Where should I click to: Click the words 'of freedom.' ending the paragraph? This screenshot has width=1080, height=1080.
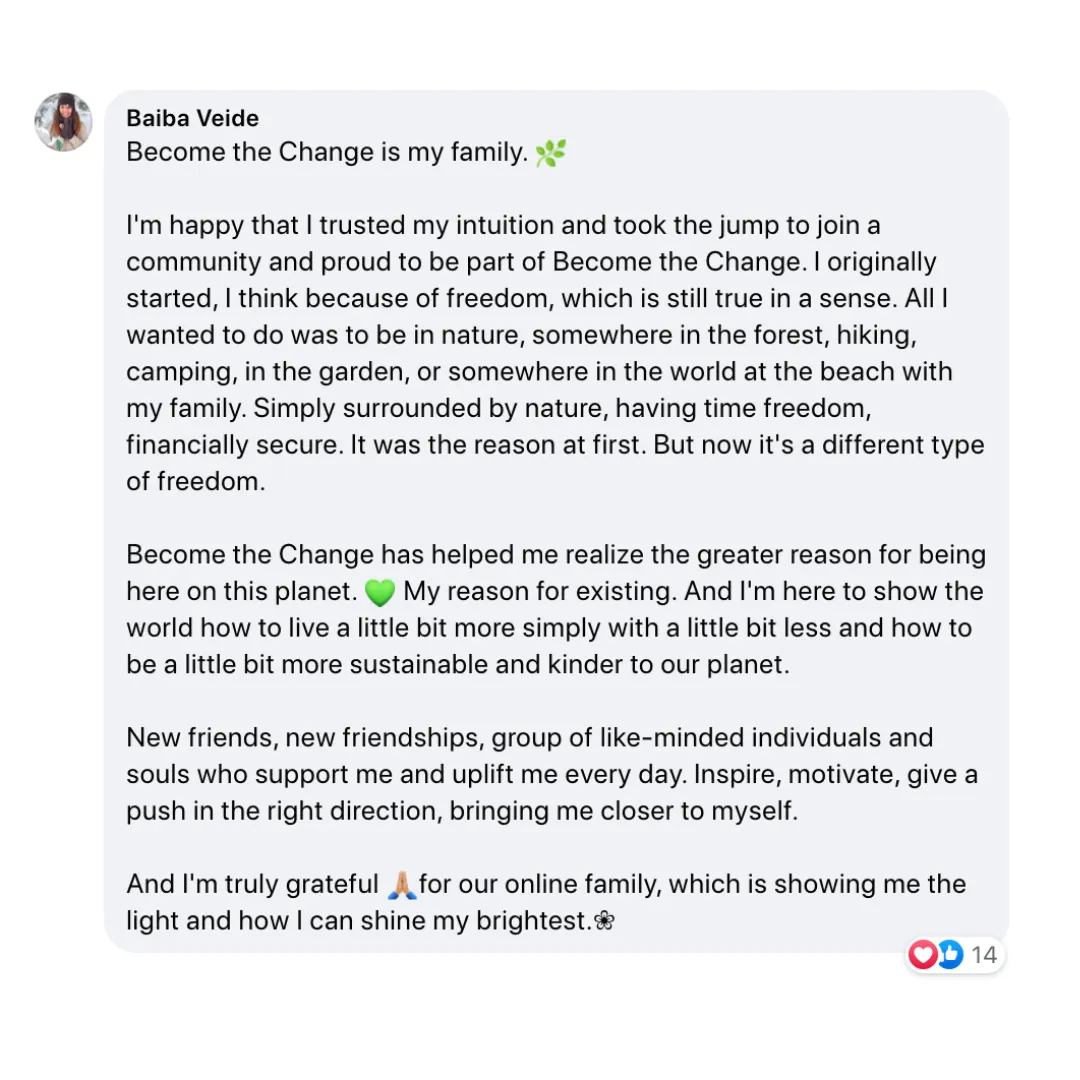point(196,481)
